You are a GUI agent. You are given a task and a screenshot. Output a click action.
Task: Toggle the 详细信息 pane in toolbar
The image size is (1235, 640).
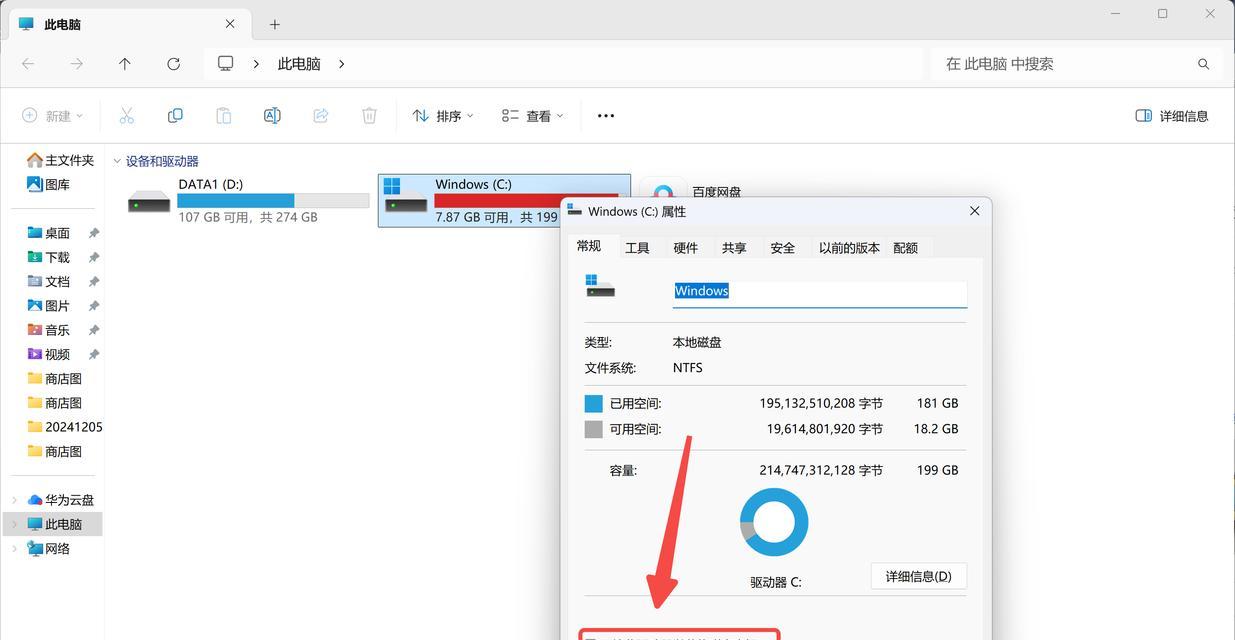(1172, 116)
